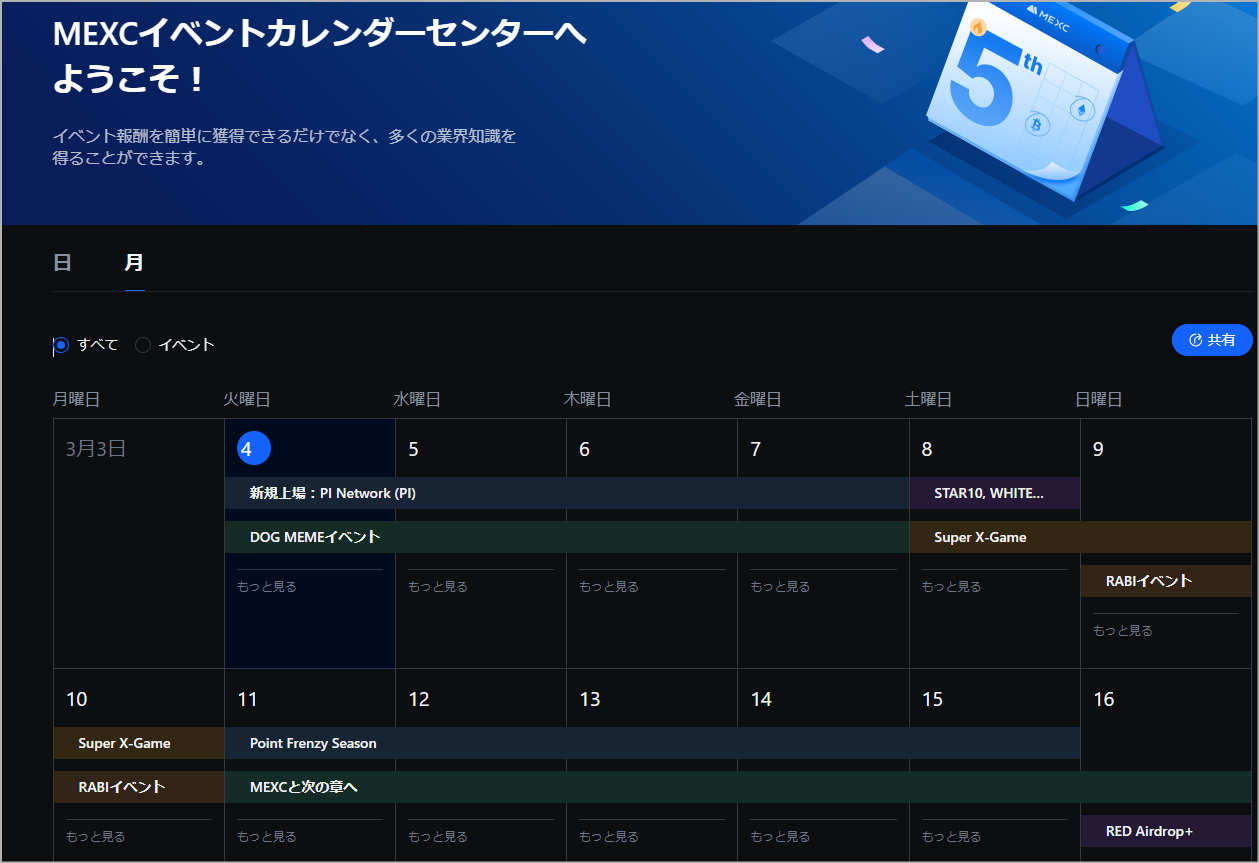Image resolution: width=1259 pixels, height=863 pixels.
Task: Open the MEXCと次の章へ event bar
Action: 304,787
